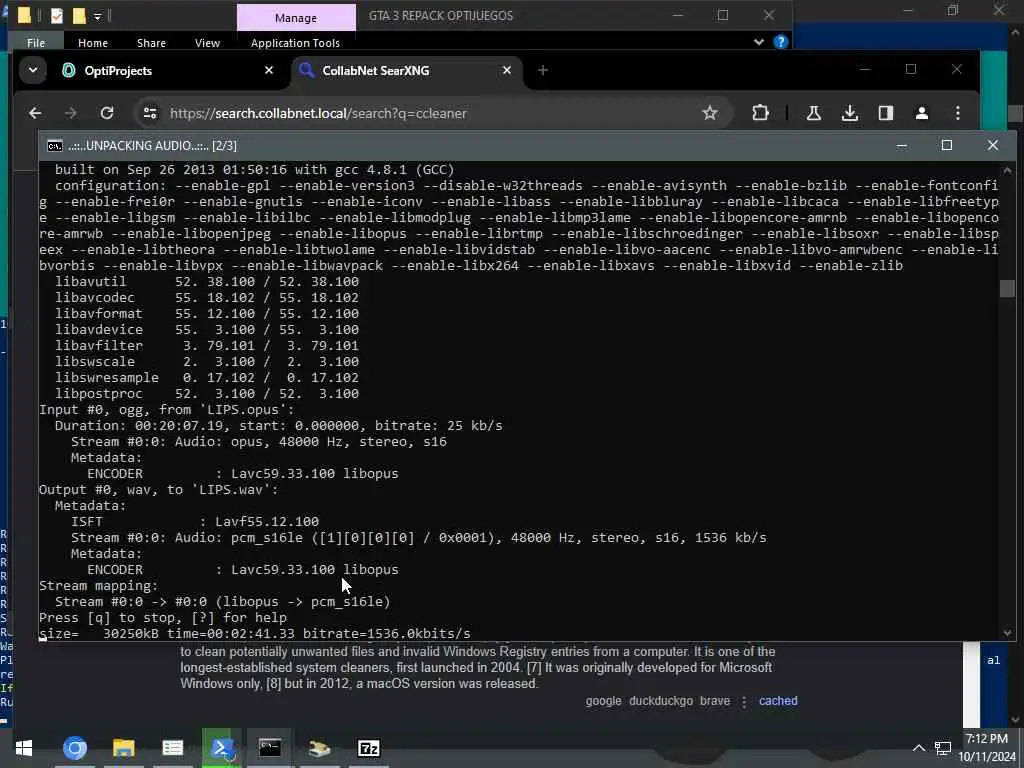Open the console window system menu icon
This screenshot has height=768, width=1024.
coord(55,145)
